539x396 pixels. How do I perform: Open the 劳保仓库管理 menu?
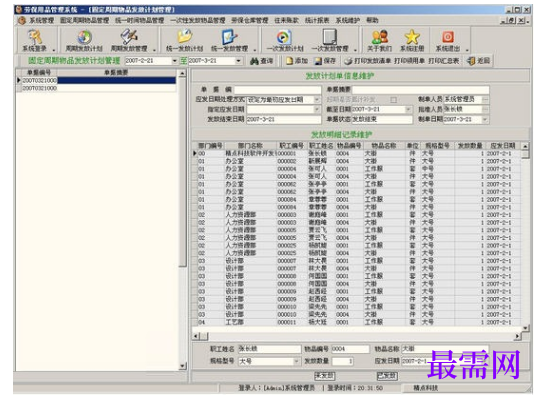(250, 20)
